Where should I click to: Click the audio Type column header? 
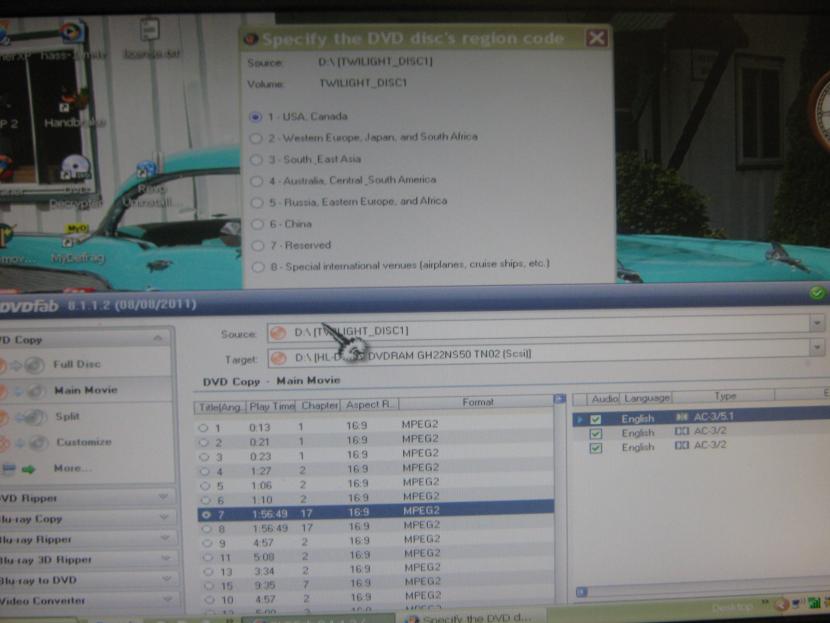pyautogui.click(x=724, y=396)
